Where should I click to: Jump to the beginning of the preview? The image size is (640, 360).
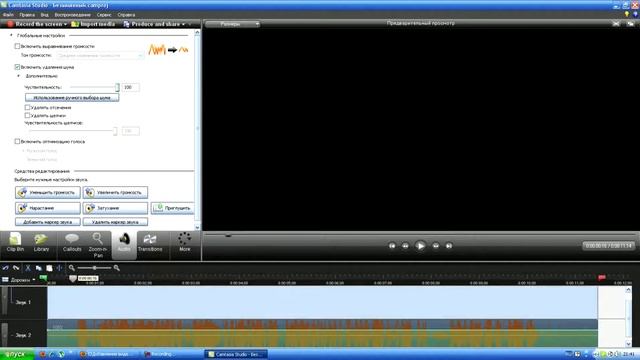pos(392,246)
